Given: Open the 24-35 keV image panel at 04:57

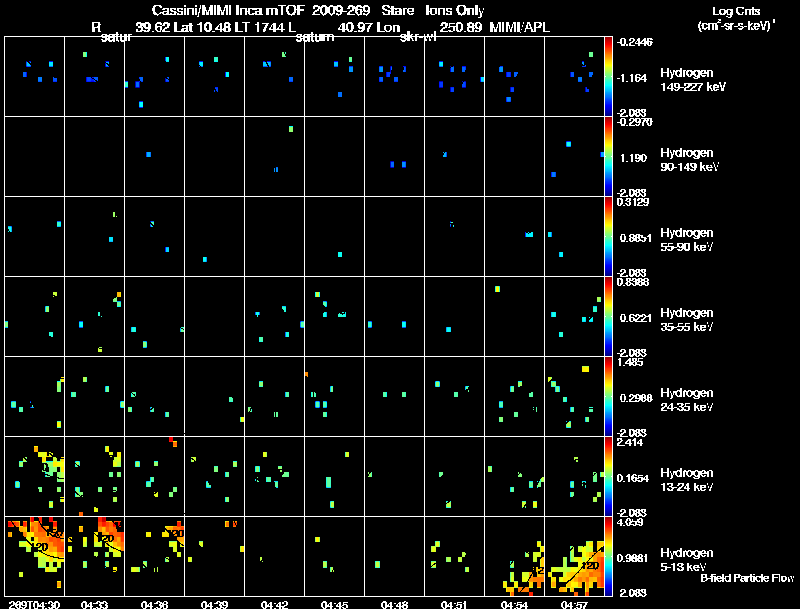Looking at the screenshot, I should (x=574, y=396).
